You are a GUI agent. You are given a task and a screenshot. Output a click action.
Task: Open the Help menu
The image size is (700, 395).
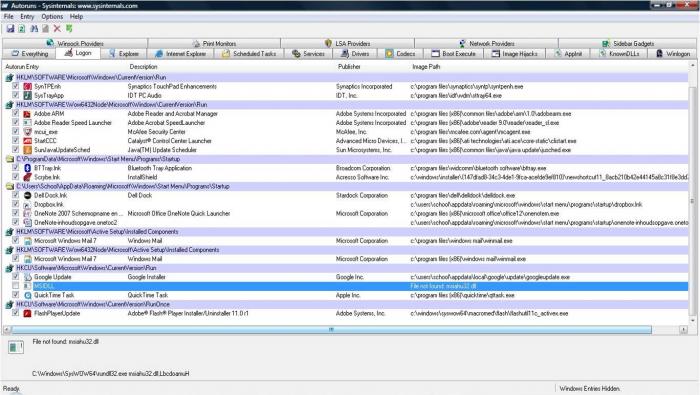click(x=76, y=17)
